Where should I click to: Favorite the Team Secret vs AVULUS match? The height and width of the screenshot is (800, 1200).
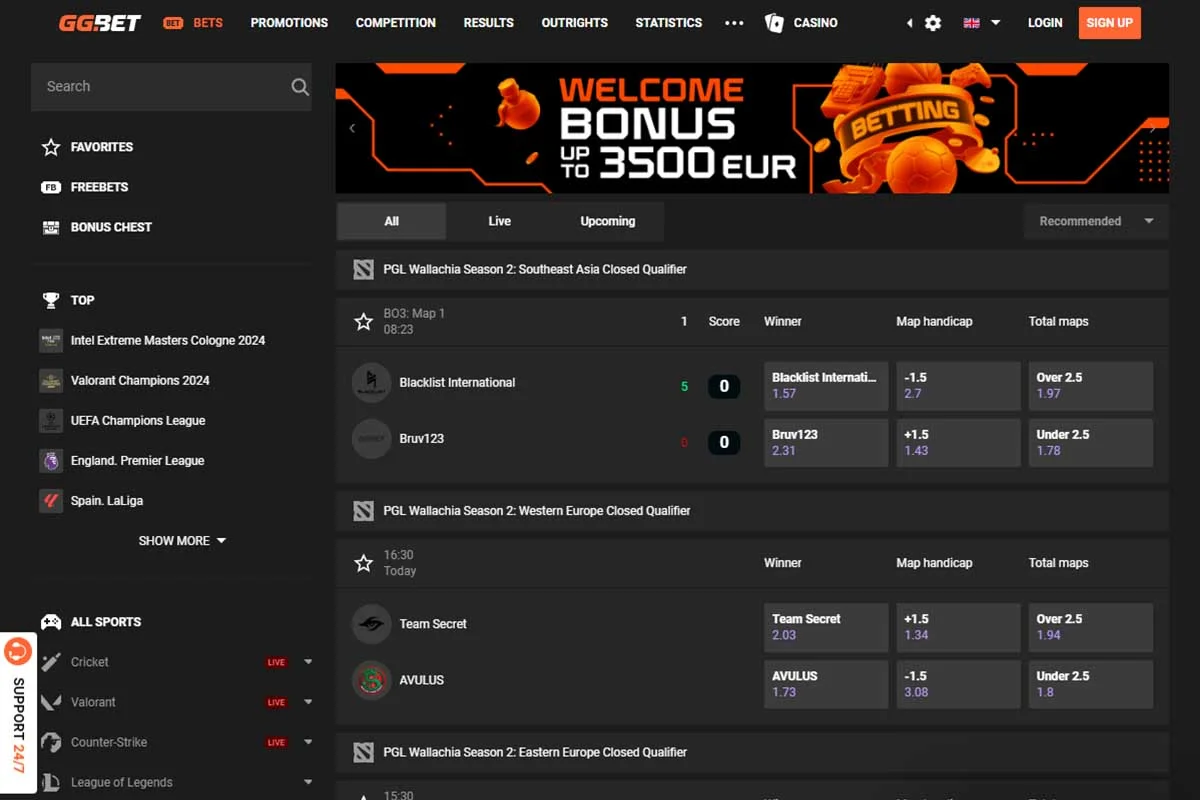click(x=364, y=563)
